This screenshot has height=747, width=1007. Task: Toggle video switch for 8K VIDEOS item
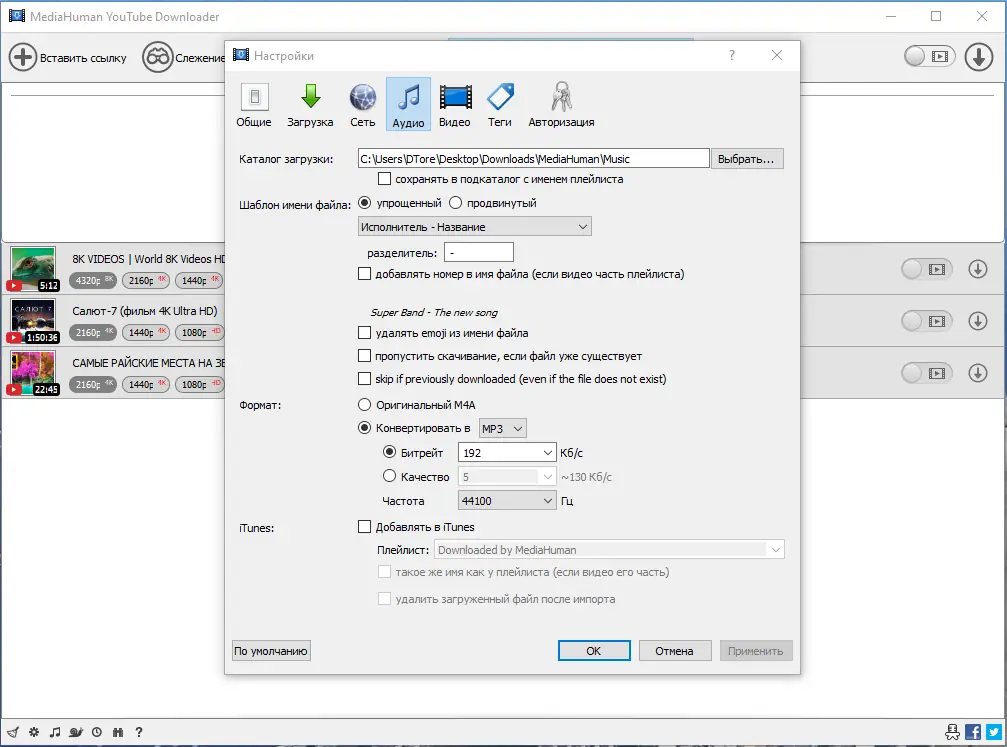926,268
